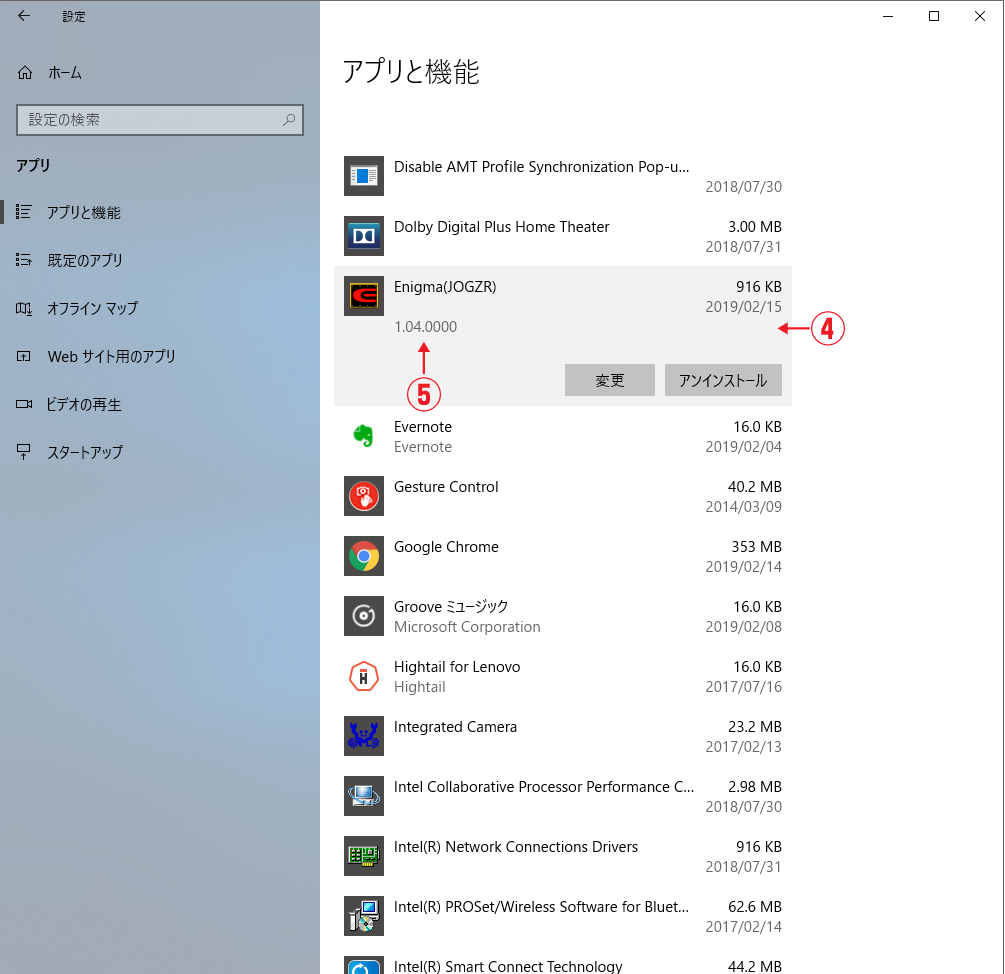Click the Web サイト用のアプリ sidebar icon
Image resolution: width=1005 pixels, height=974 pixels.
[23, 356]
